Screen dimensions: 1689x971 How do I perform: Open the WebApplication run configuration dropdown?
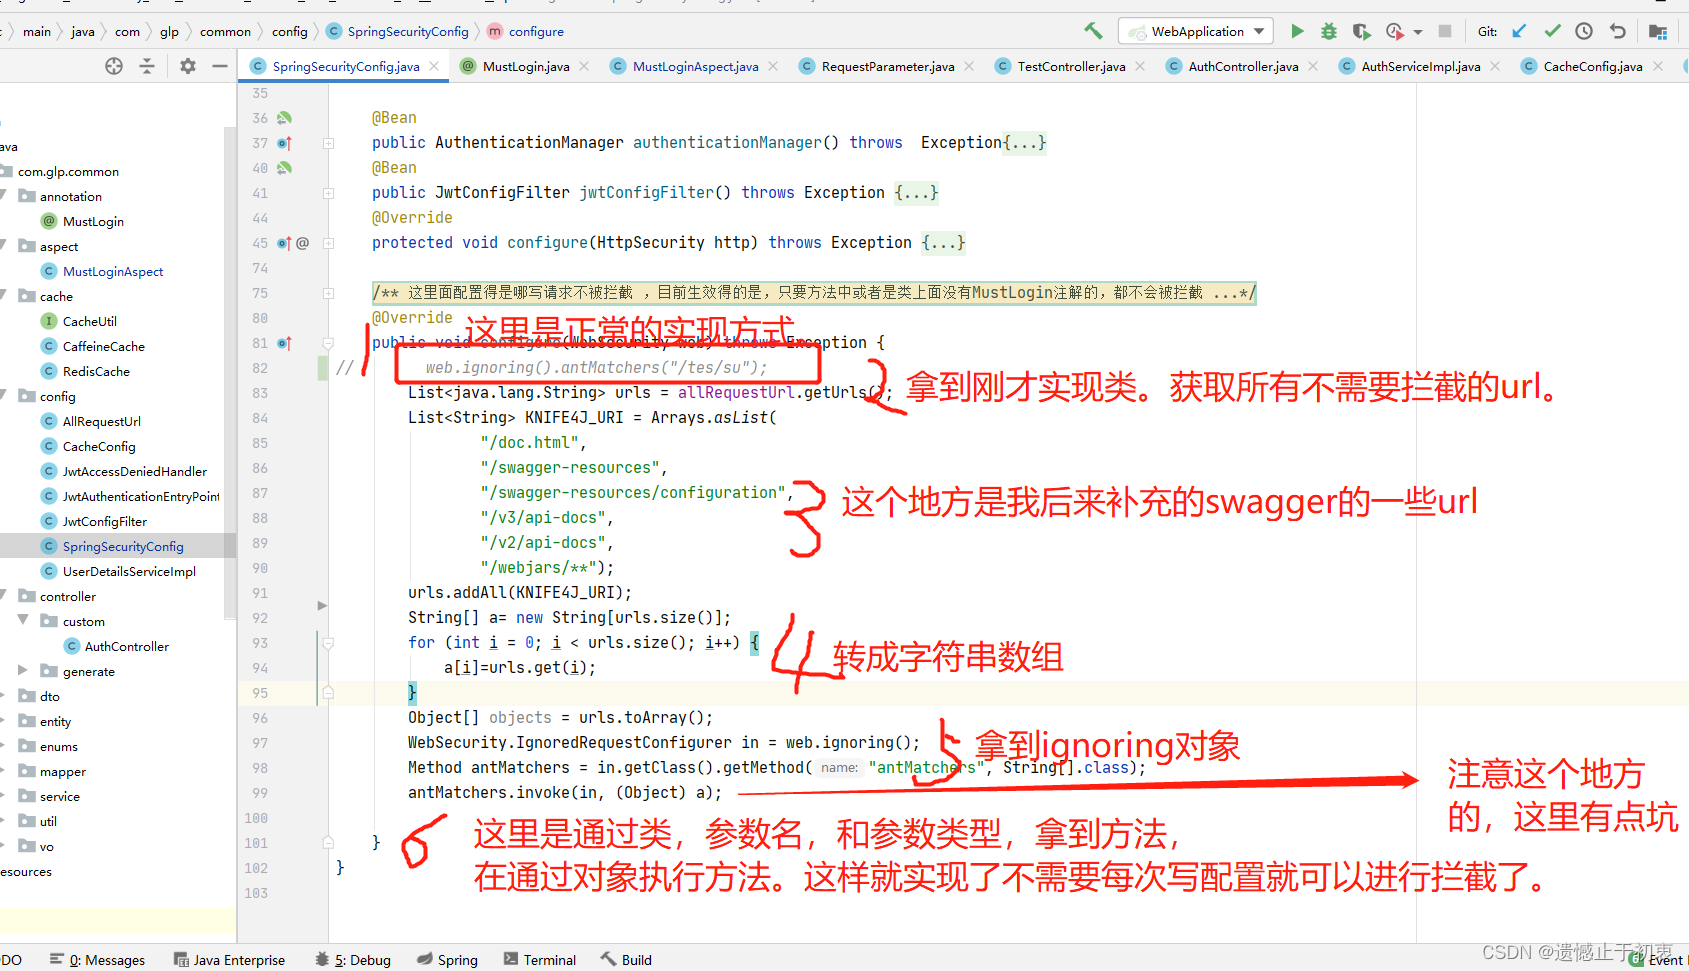coord(1196,31)
